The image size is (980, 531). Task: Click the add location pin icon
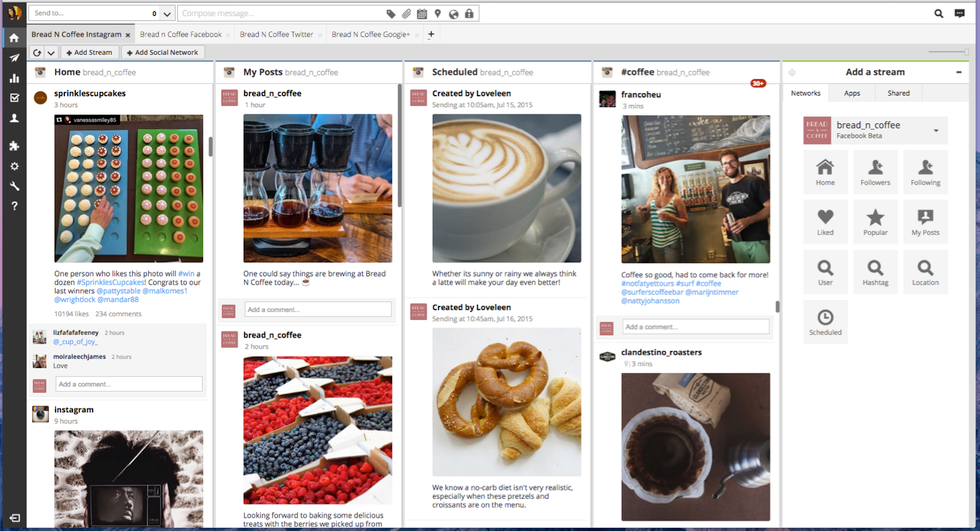pyautogui.click(x=437, y=14)
